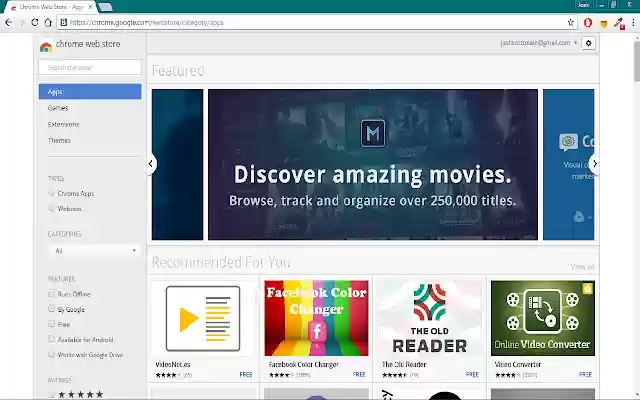Select Extensions in the sidebar

[x=63, y=124]
